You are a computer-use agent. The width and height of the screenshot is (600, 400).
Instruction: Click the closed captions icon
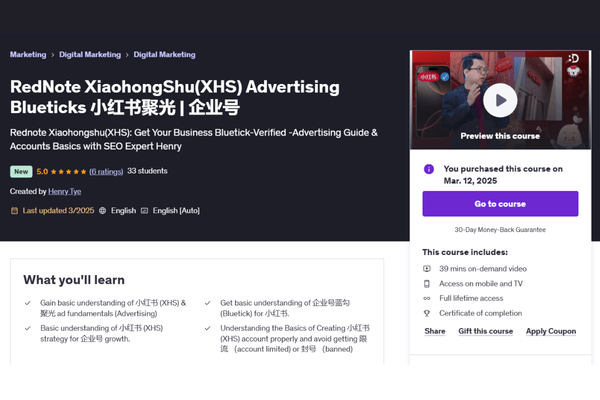click(145, 211)
